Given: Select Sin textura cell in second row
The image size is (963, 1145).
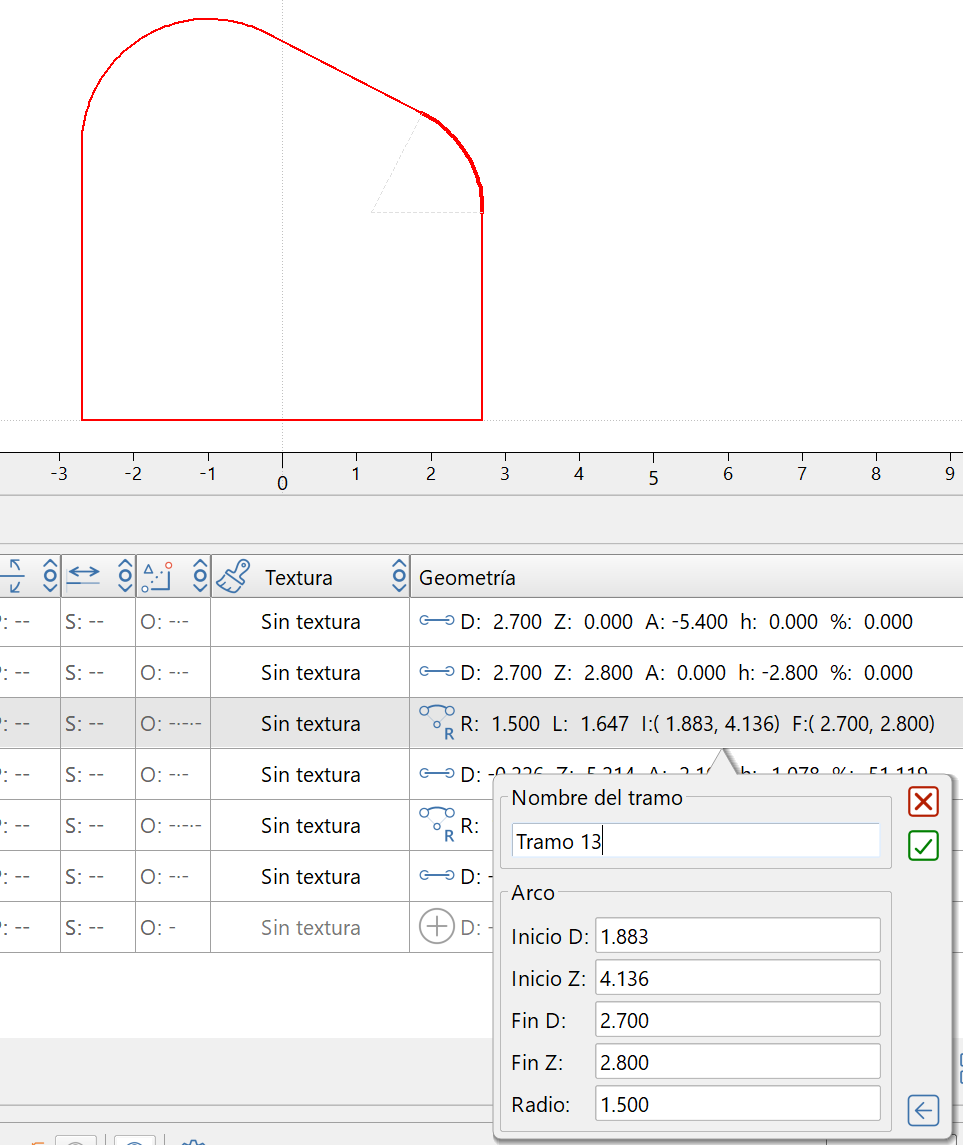Looking at the screenshot, I should point(310,673).
